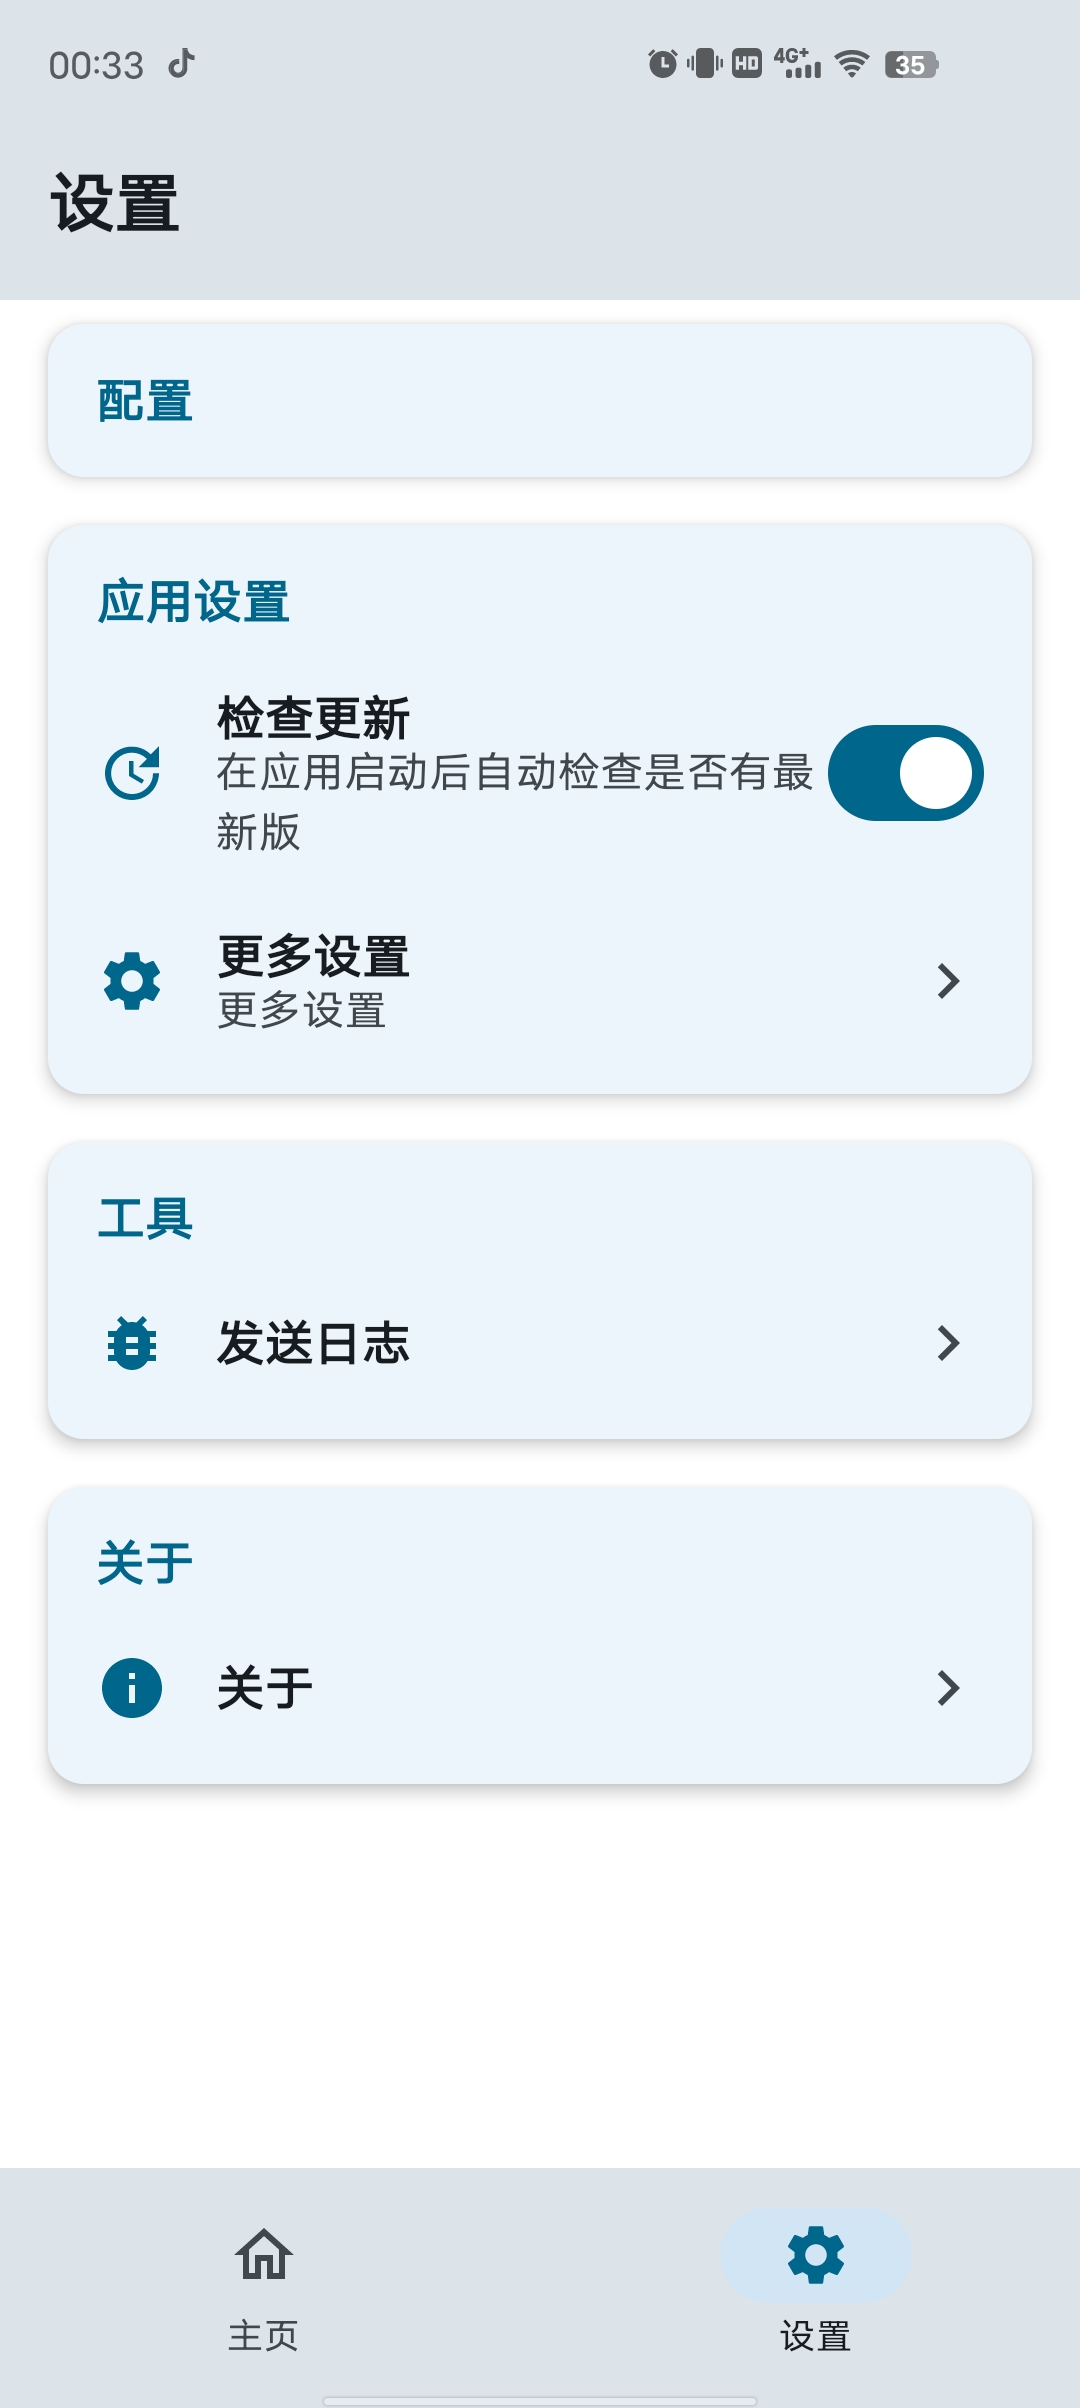The height and width of the screenshot is (2408, 1080).
Task: Tap the bug icon for 发送日志
Action: point(132,1343)
